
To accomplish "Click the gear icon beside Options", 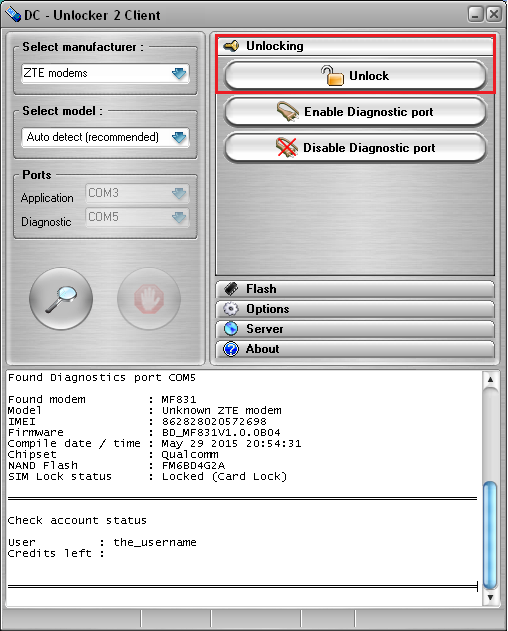I will click(231, 309).
